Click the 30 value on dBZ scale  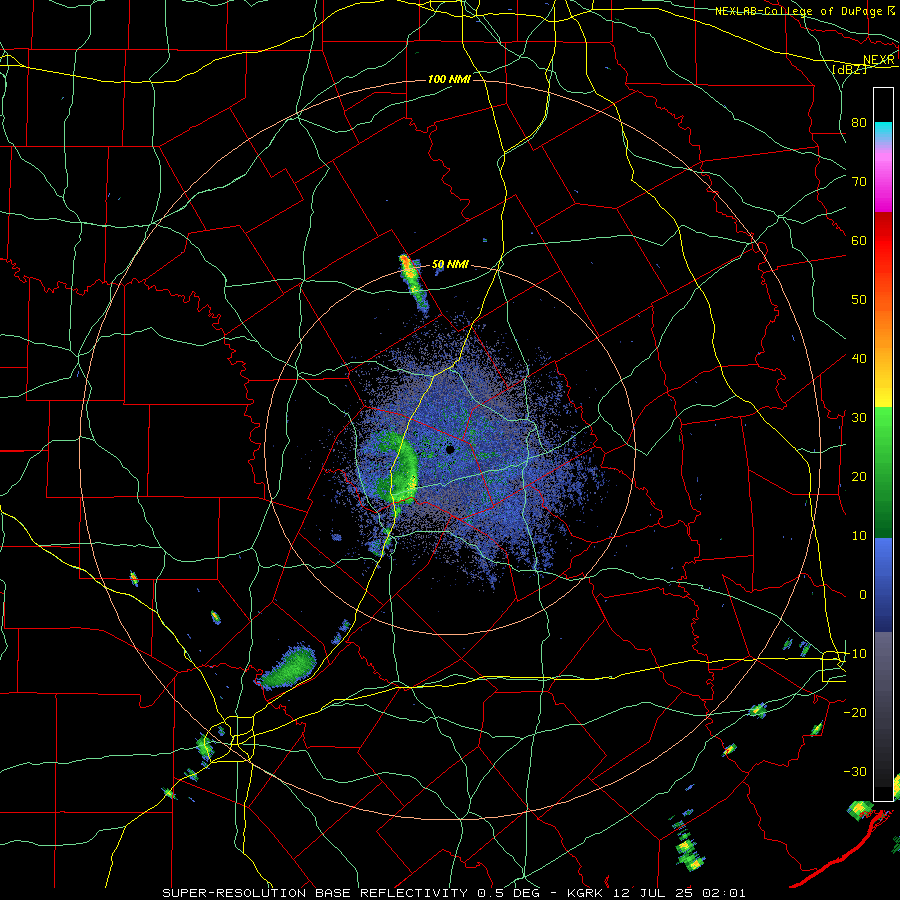pyautogui.click(x=859, y=417)
